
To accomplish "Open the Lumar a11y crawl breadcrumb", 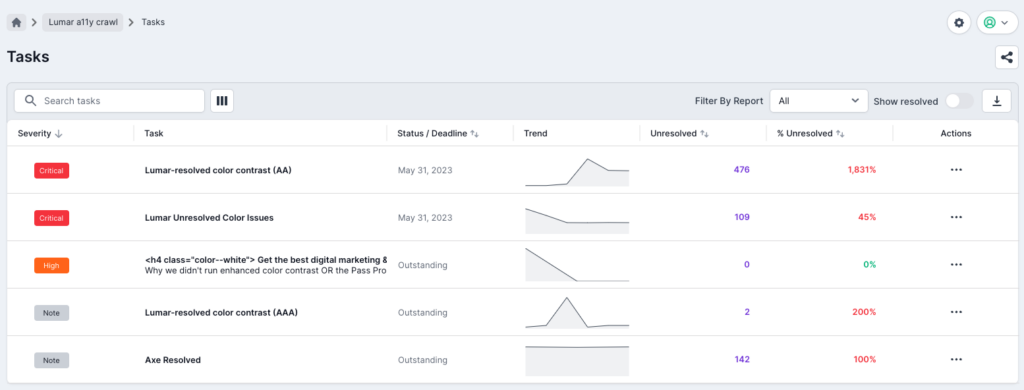I will click(82, 22).
